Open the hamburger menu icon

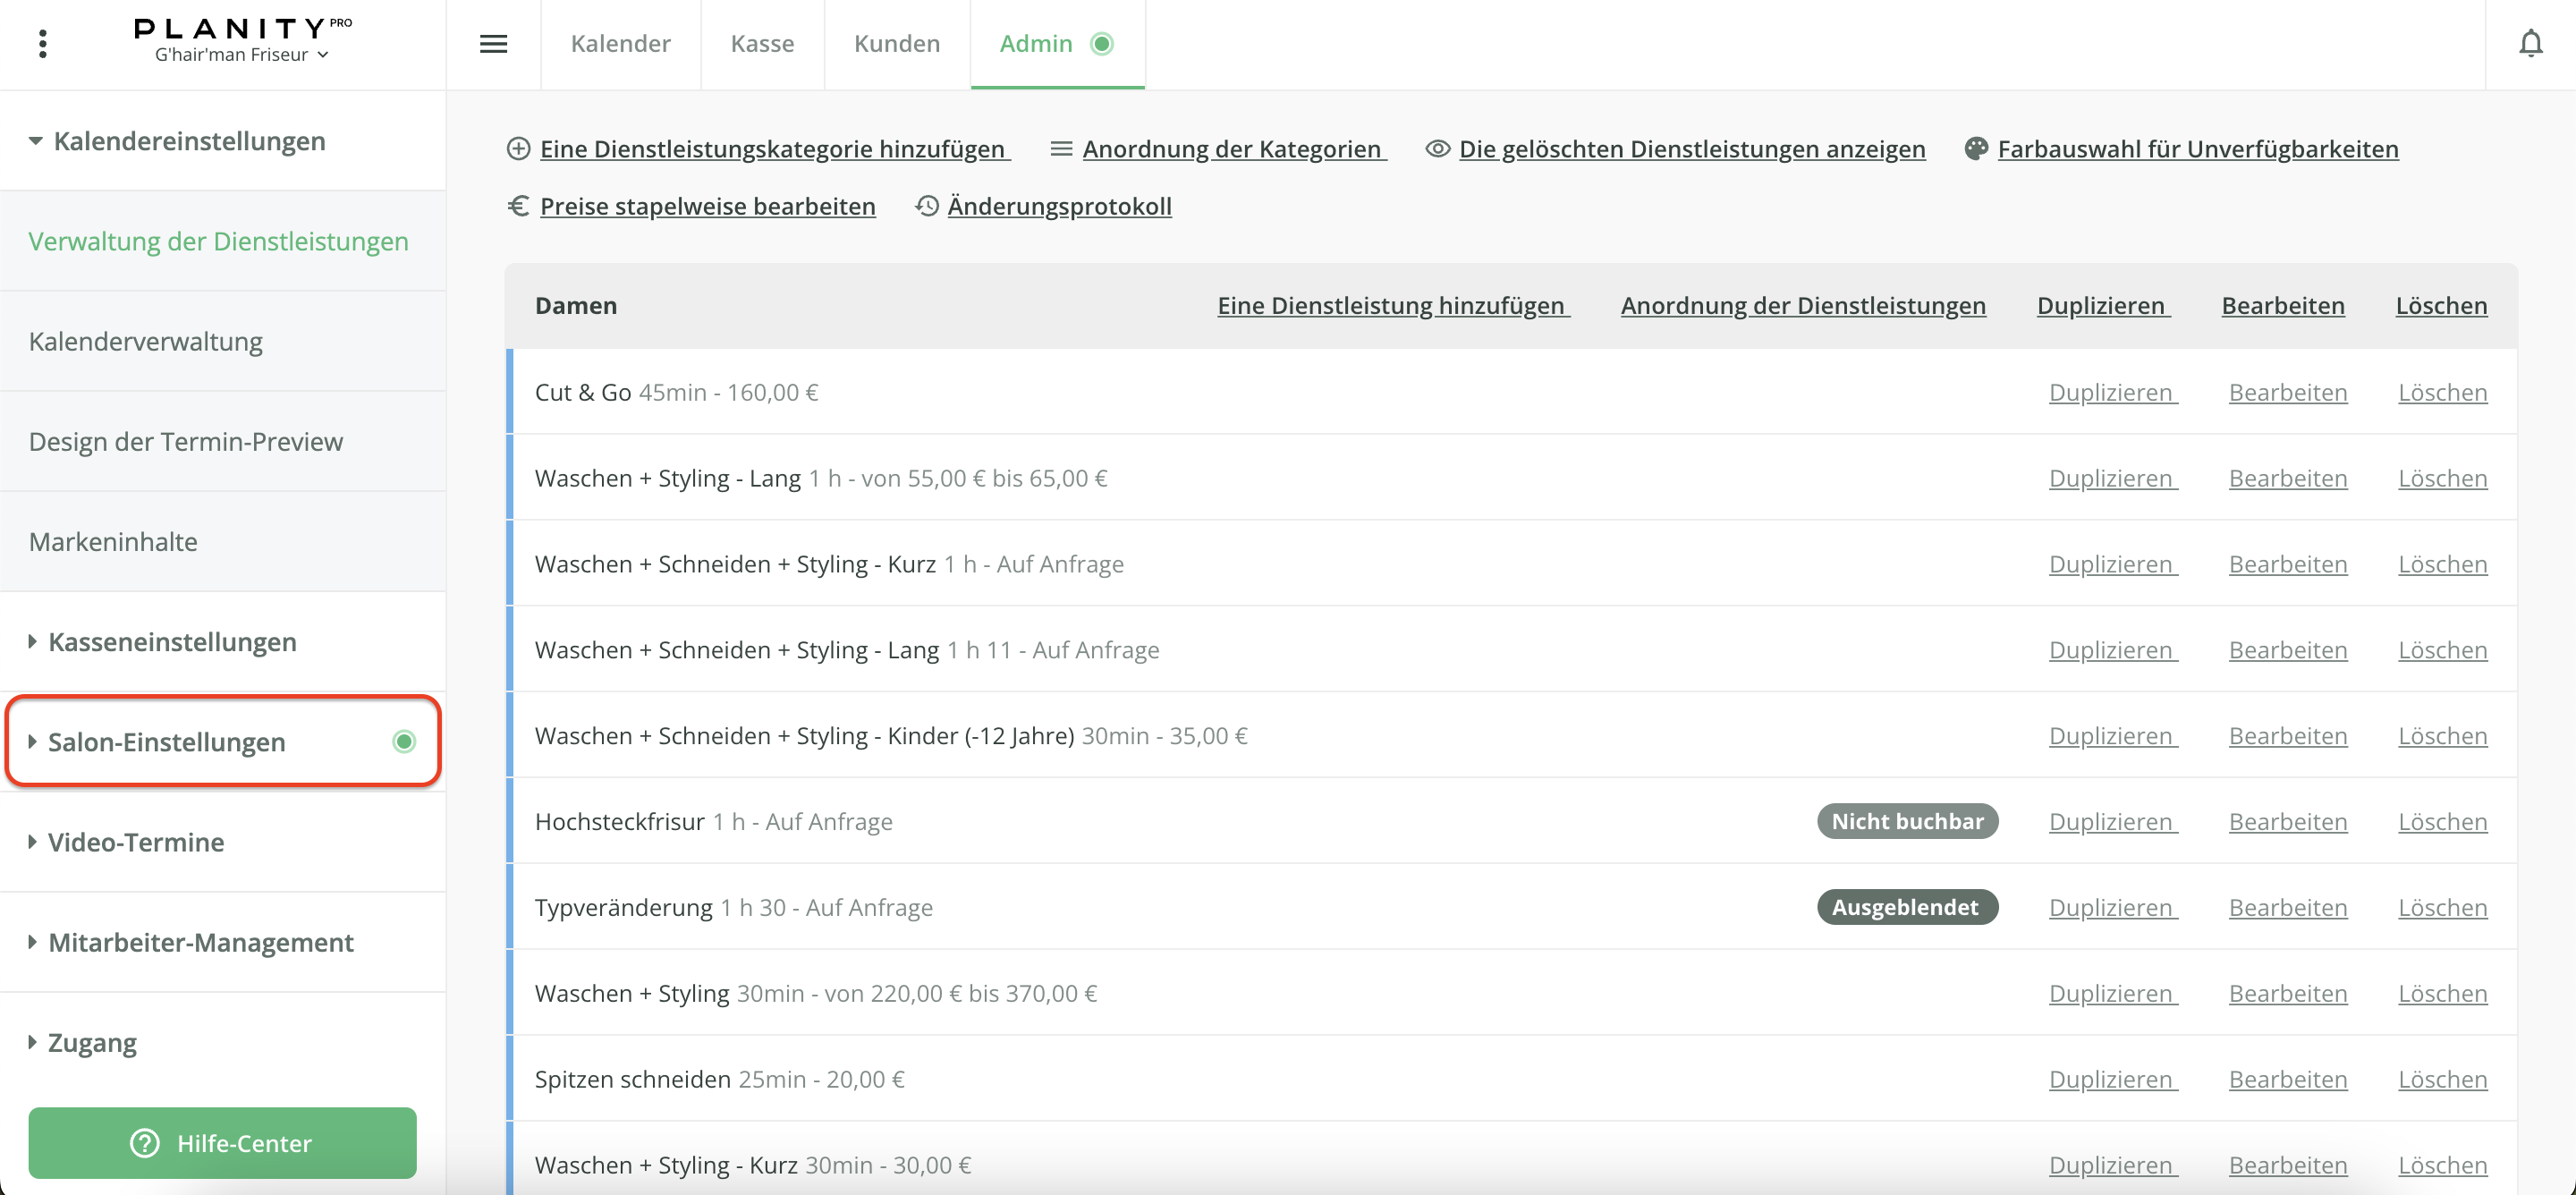coord(493,44)
